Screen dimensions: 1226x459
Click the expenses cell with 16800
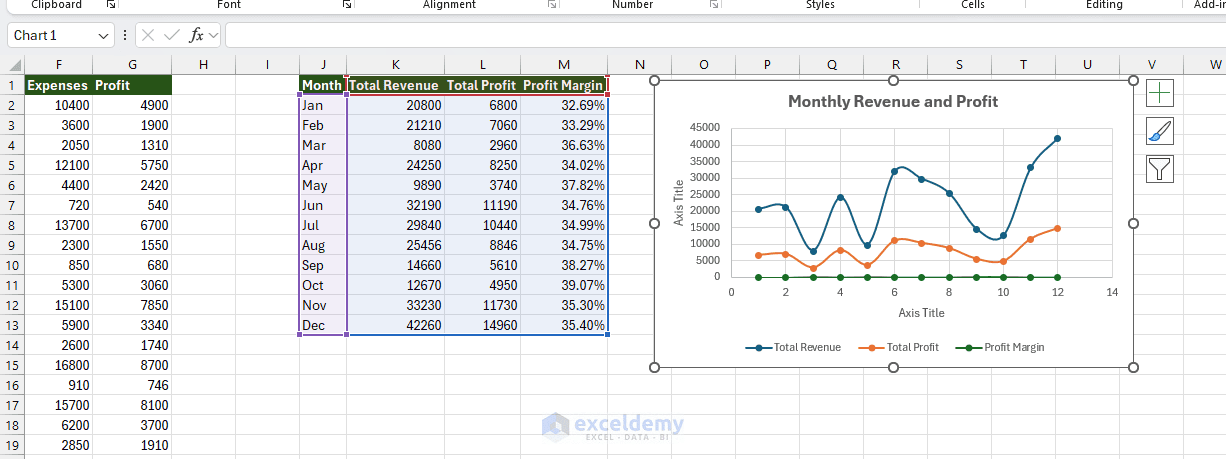coord(58,365)
